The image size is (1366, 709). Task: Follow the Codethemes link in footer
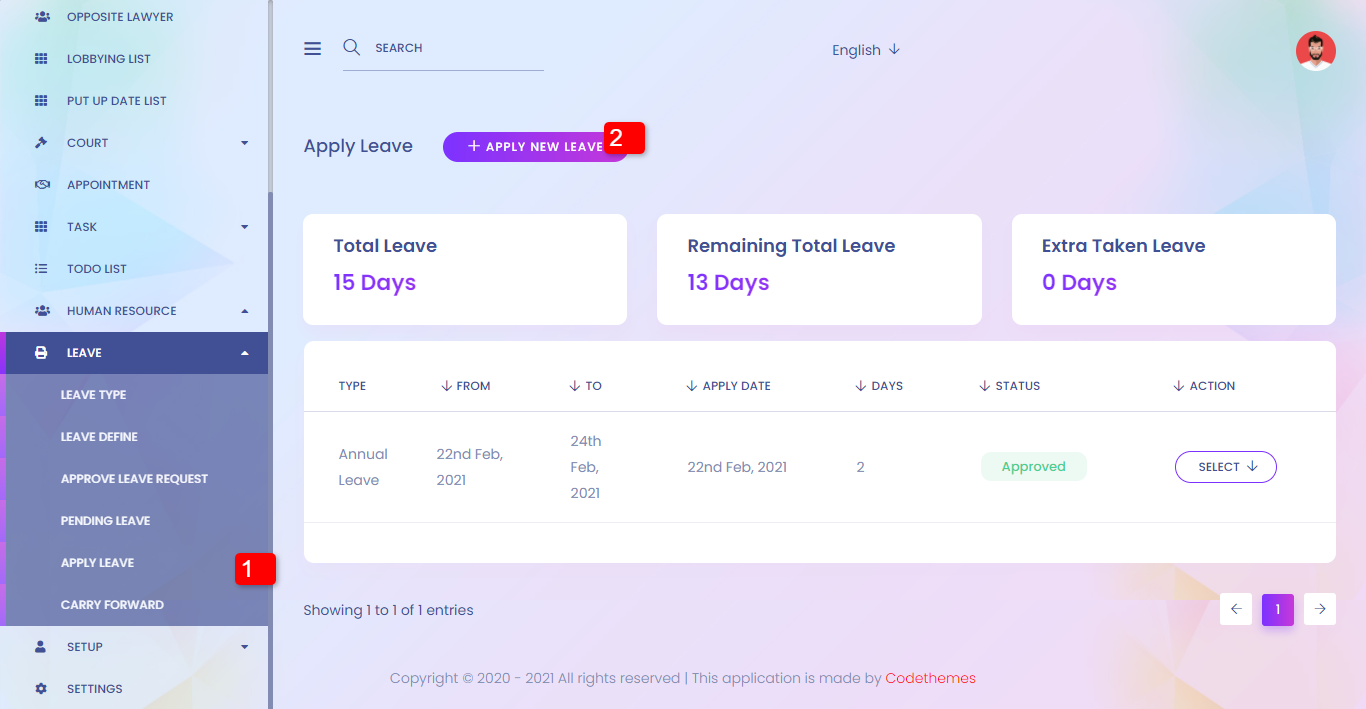point(930,678)
